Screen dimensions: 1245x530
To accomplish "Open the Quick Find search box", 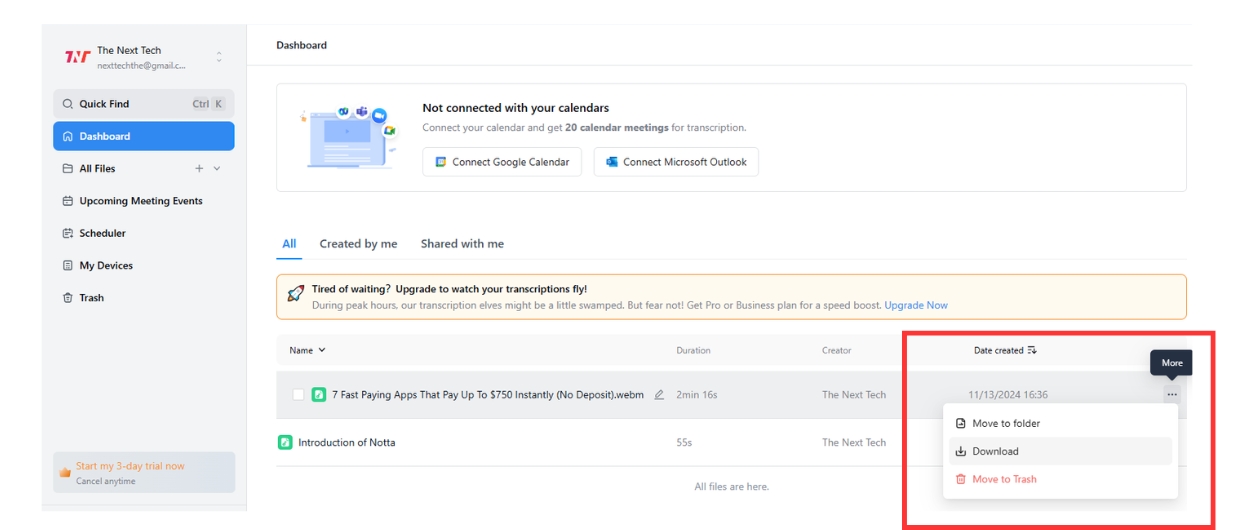I will pyautogui.click(x=144, y=104).
